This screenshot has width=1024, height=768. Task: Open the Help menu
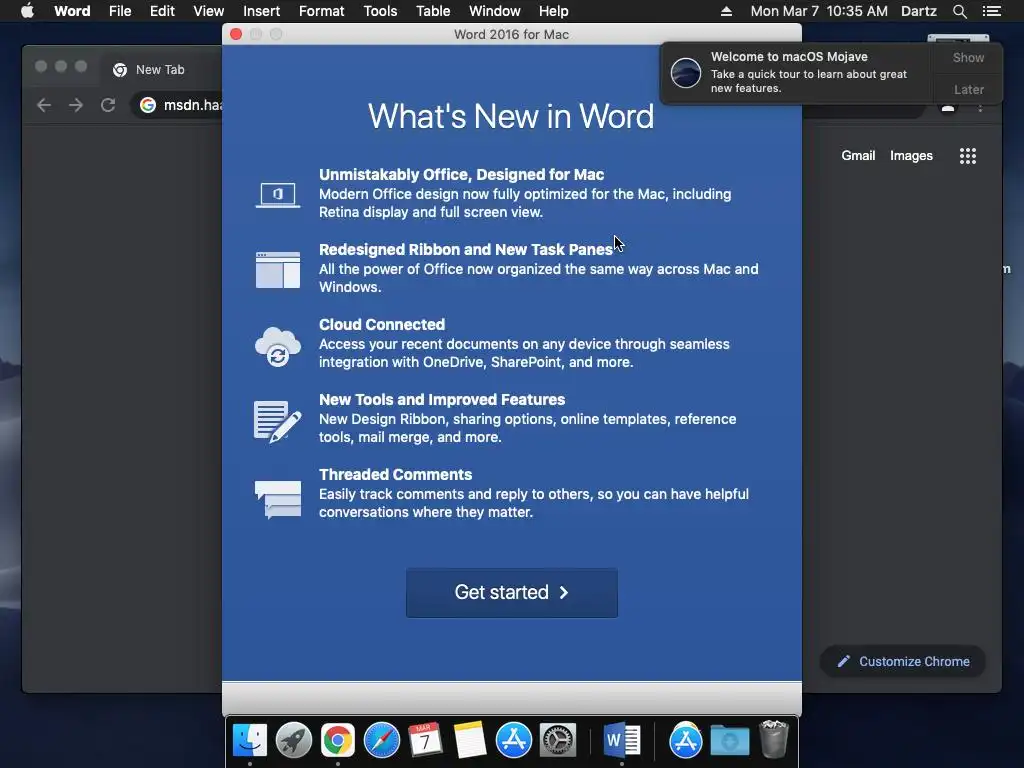(x=553, y=11)
